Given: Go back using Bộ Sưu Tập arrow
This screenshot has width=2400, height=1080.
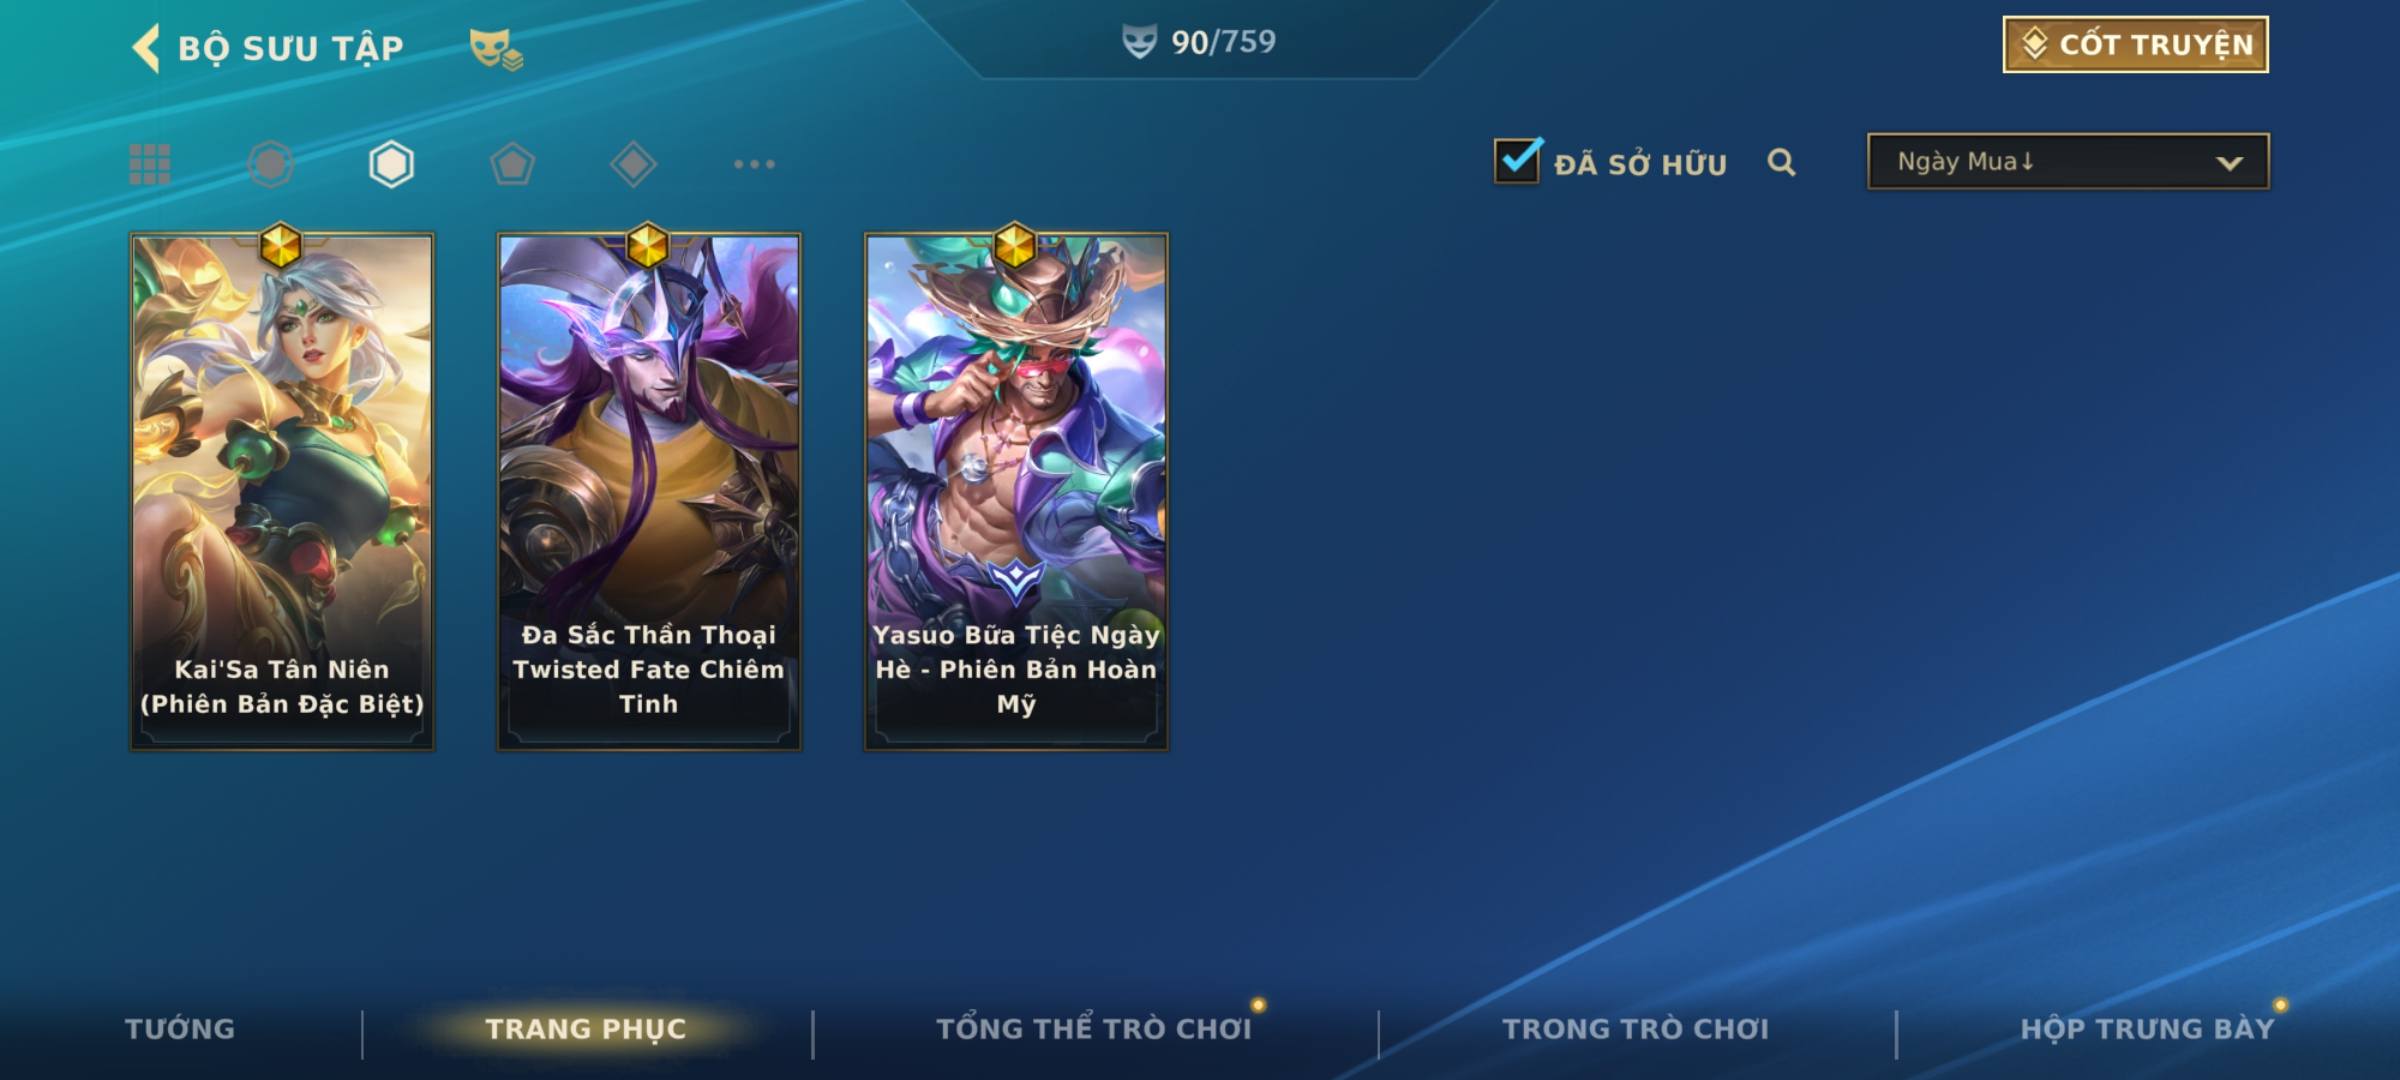Looking at the screenshot, I should click(146, 48).
